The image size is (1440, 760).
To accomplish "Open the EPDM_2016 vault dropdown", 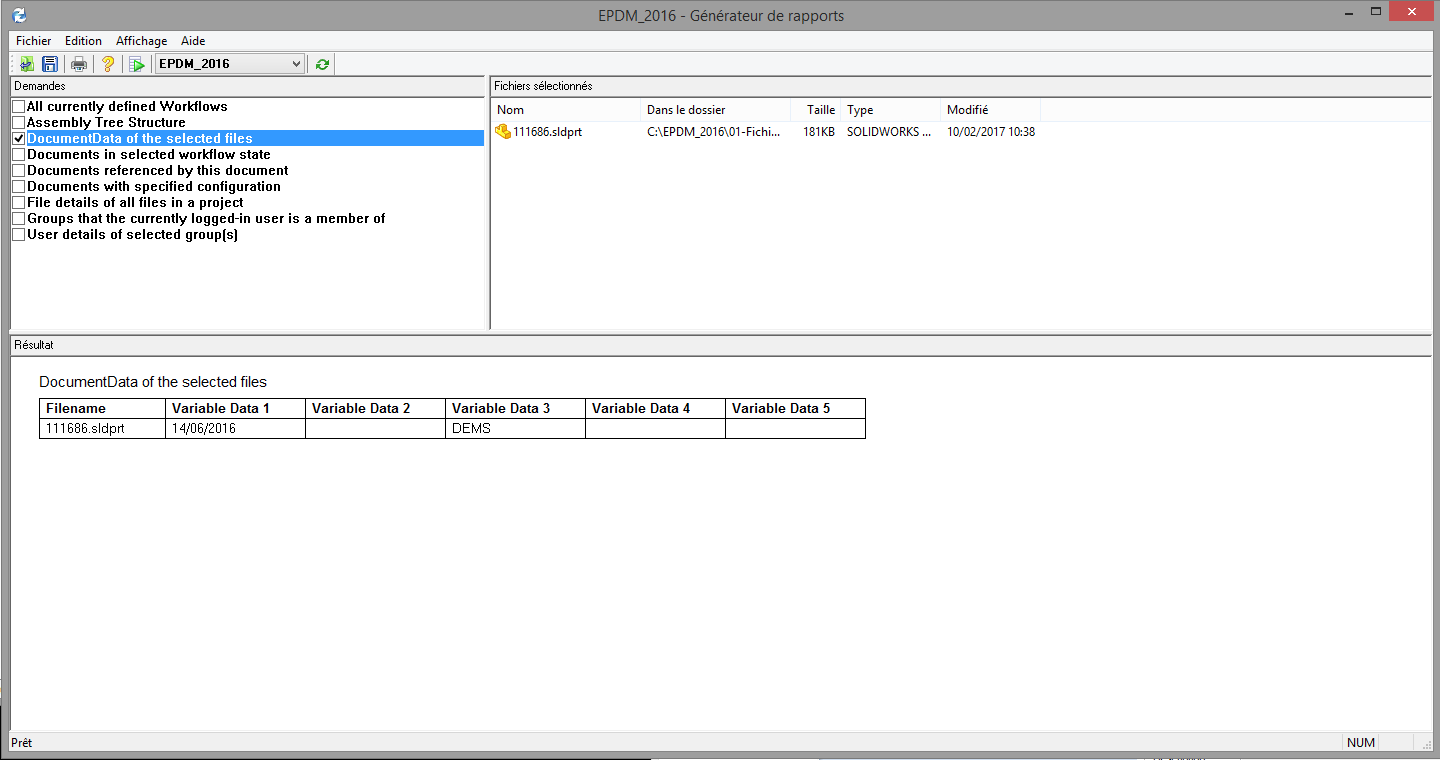I will tap(229, 64).
